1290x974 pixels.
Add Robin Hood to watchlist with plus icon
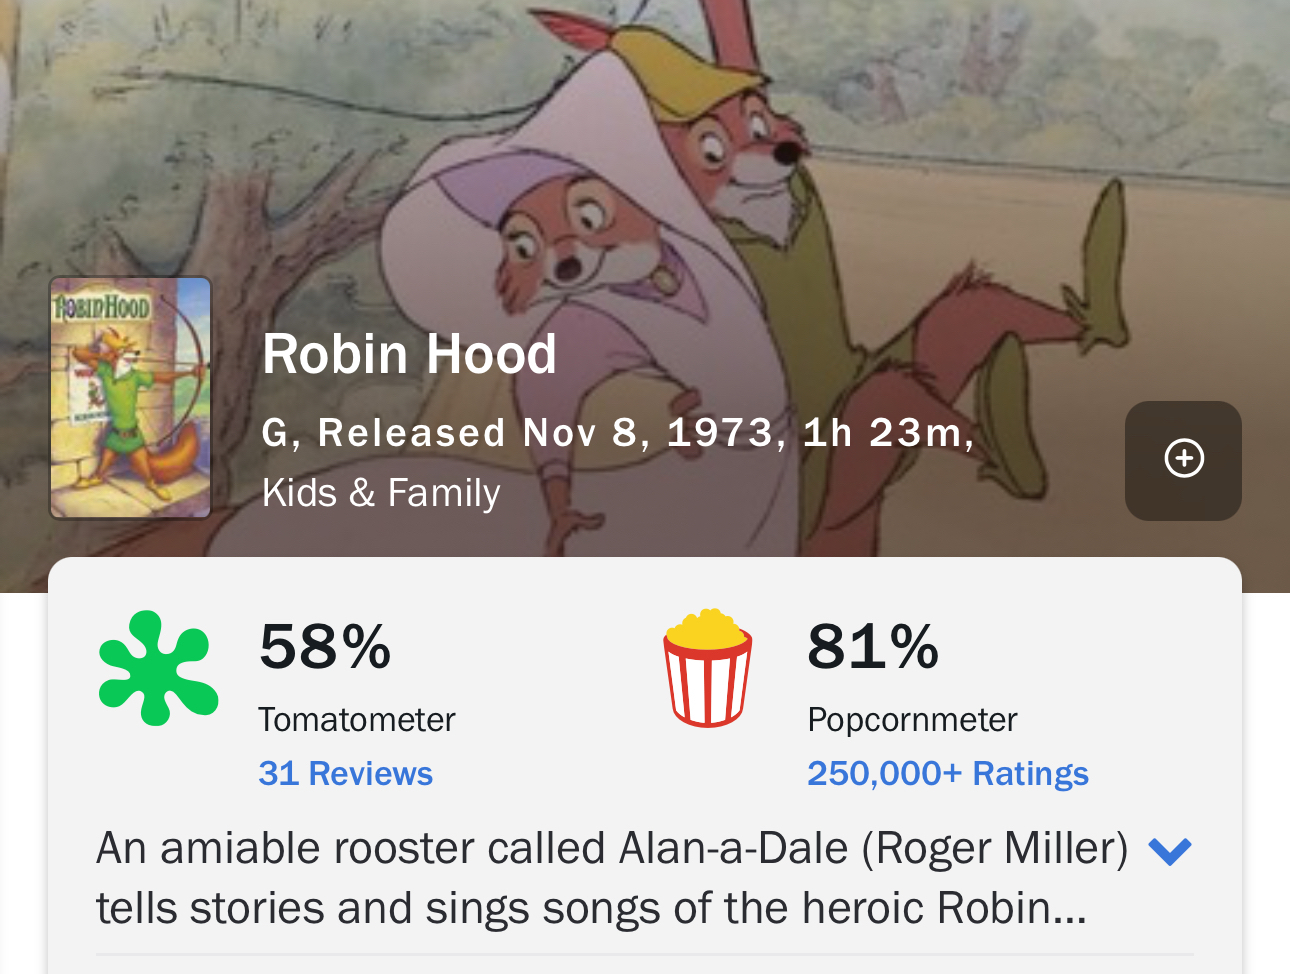1183,460
